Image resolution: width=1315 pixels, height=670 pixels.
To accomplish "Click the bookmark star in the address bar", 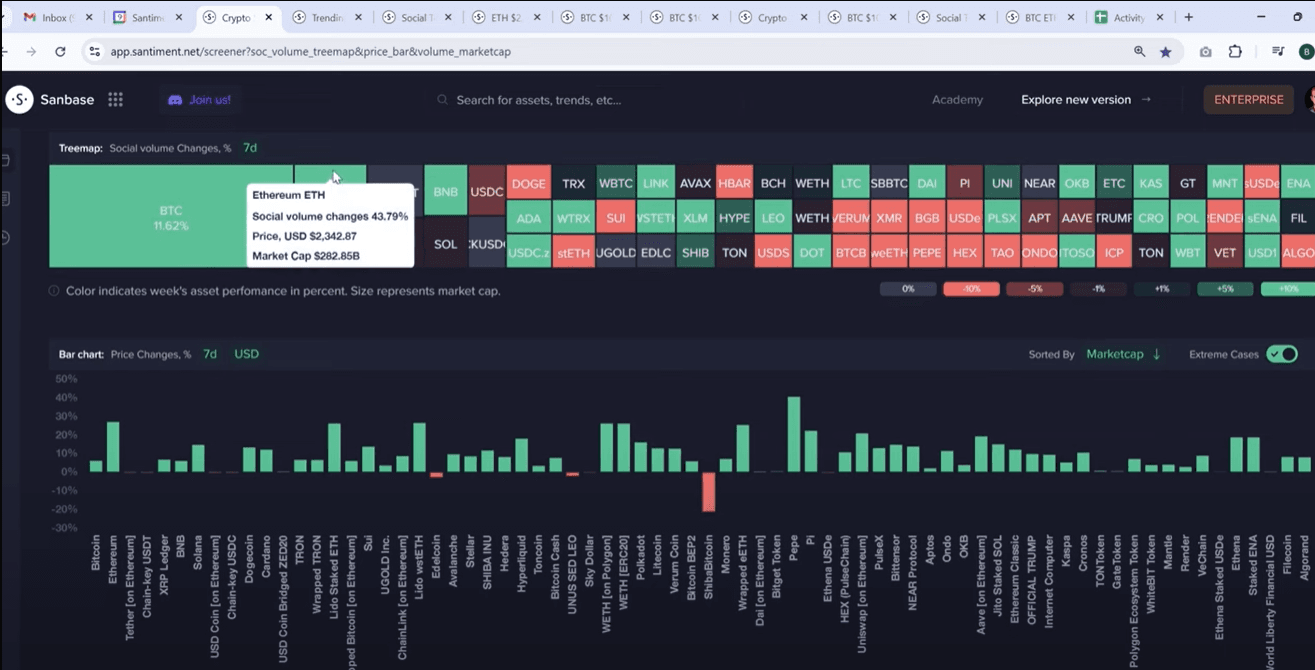I will (1165, 52).
